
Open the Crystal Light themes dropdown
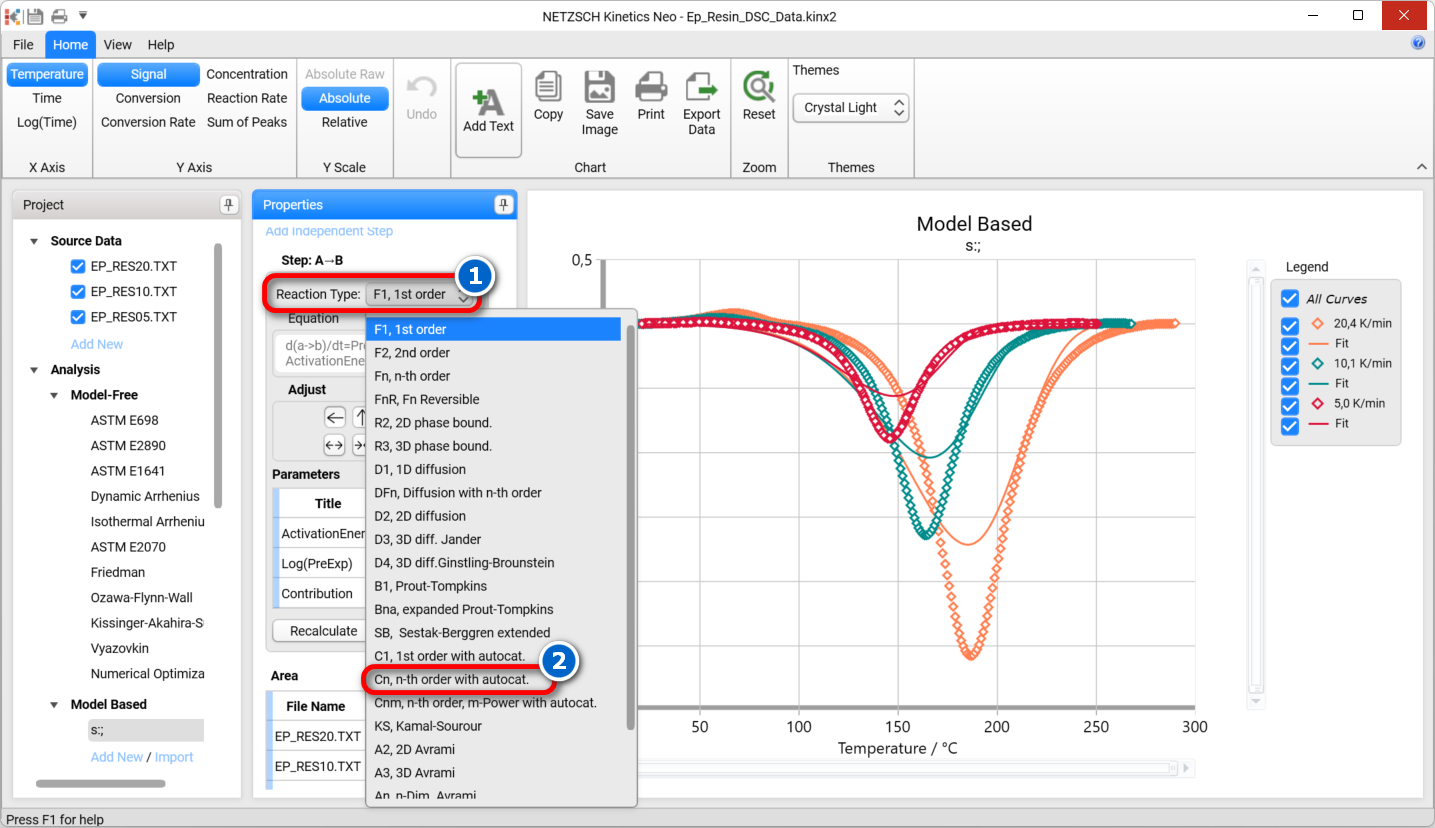[x=850, y=108]
